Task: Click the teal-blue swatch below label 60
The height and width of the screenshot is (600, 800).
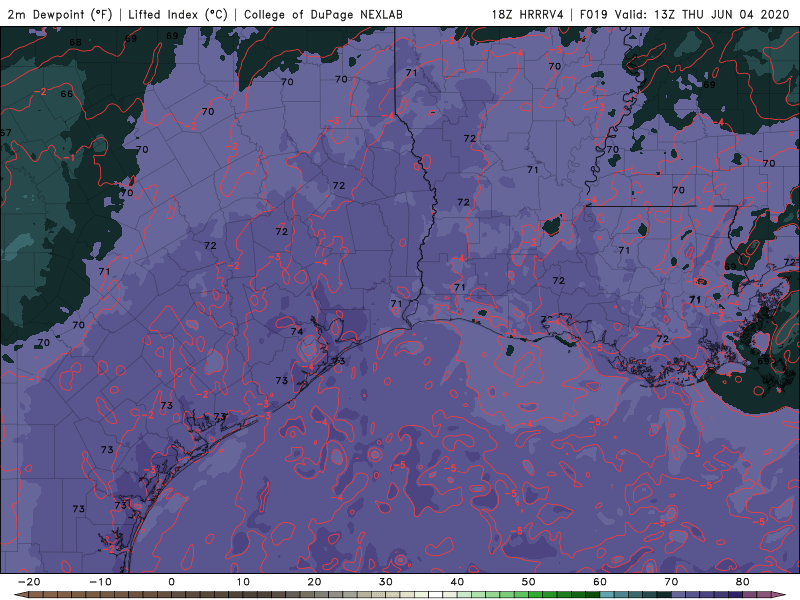Action: 607,594
